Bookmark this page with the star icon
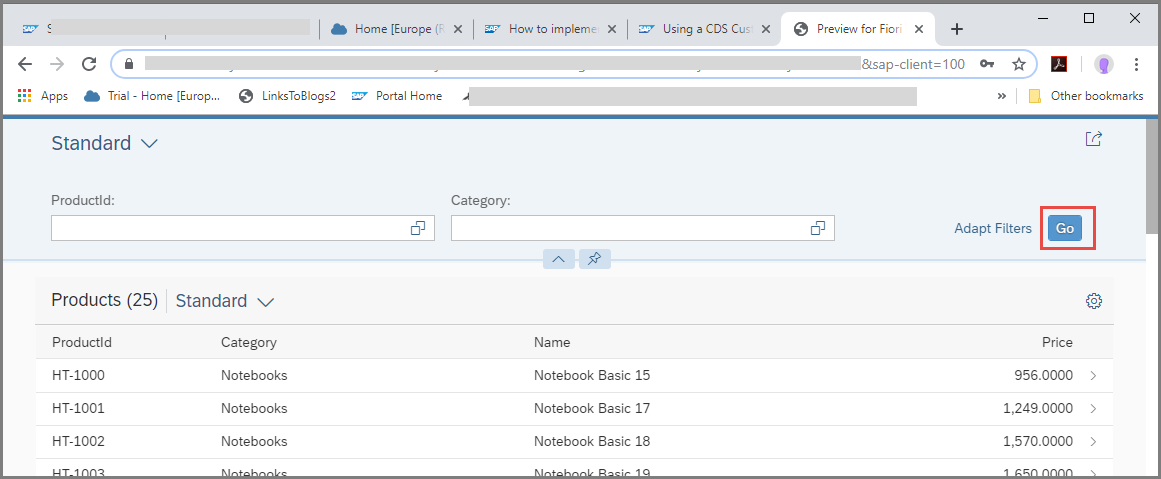Screen dimensions: 1161x479 tap(1019, 64)
